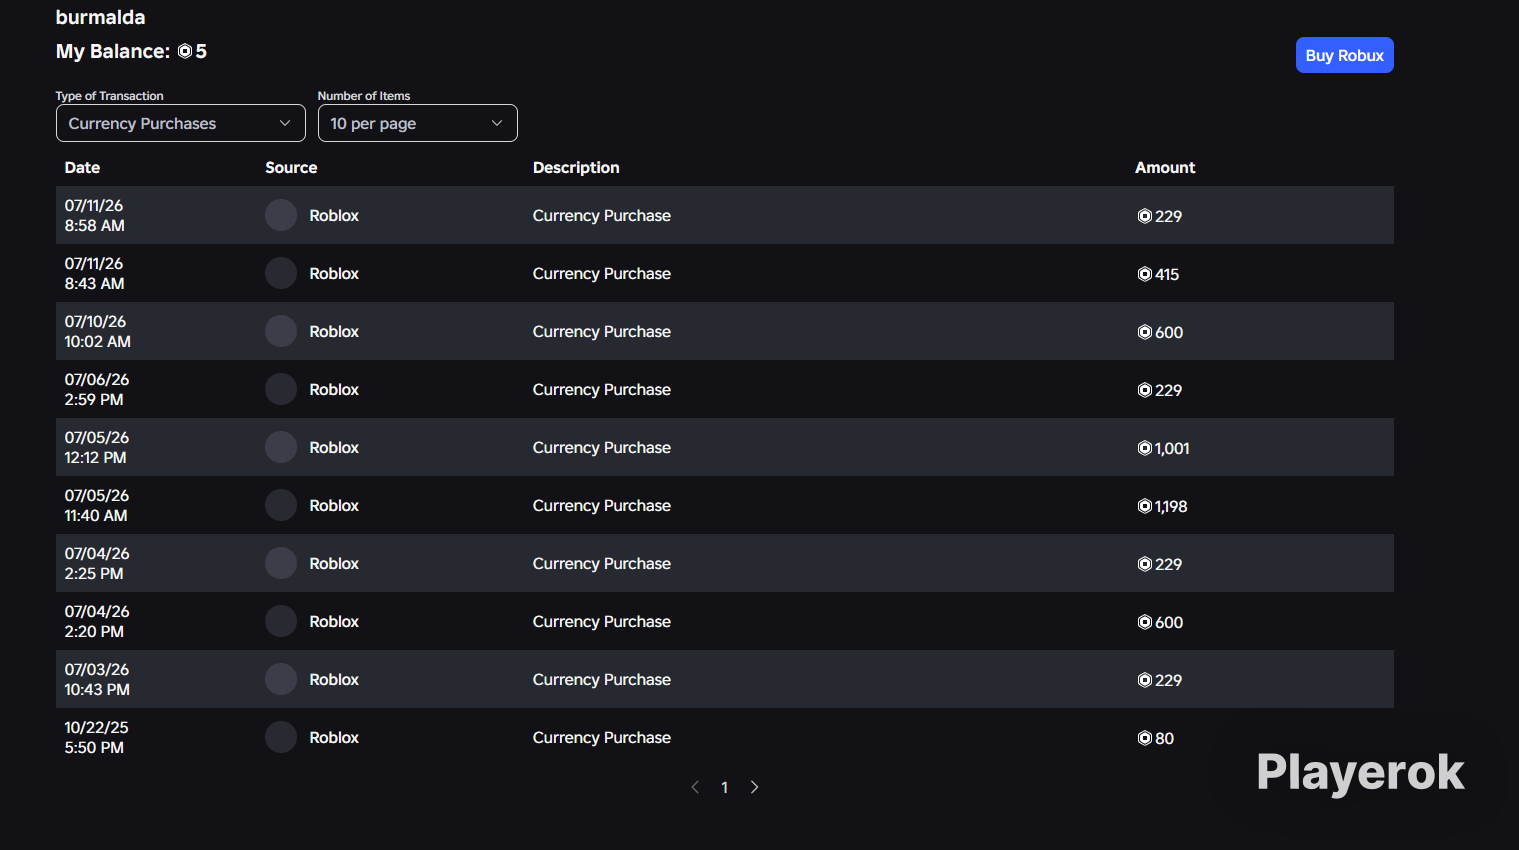Open Roblox source link in 8:58 AM row
Viewport: 1519px width, 850px height.
pos(334,215)
